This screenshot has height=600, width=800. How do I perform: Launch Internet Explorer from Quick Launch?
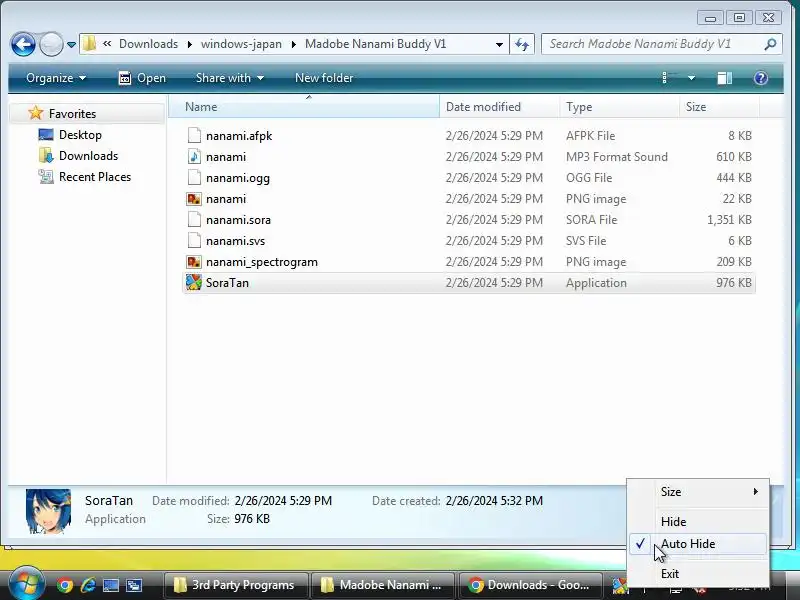pos(88,585)
